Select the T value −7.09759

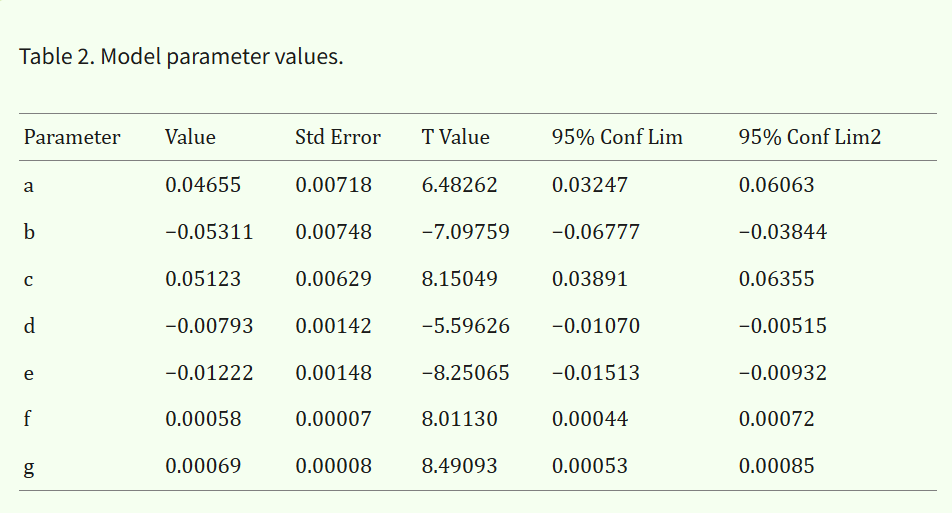(x=466, y=232)
